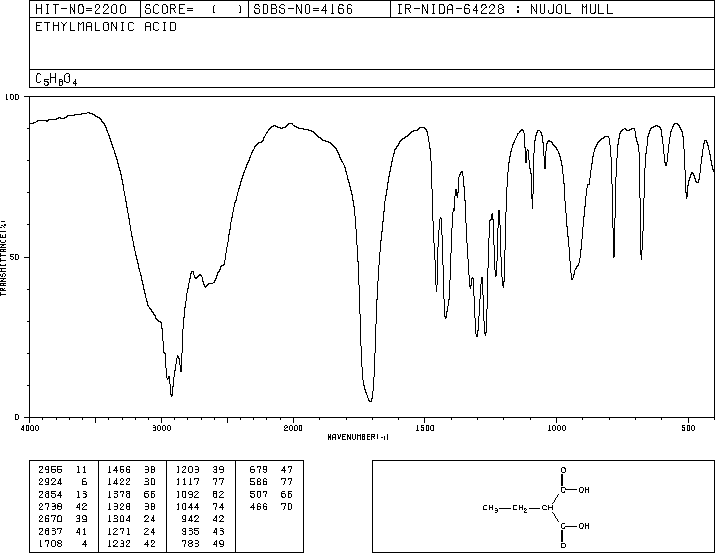
Task: Click the 507 wavenumber cell in the peak table
Action: click(259, 494)
